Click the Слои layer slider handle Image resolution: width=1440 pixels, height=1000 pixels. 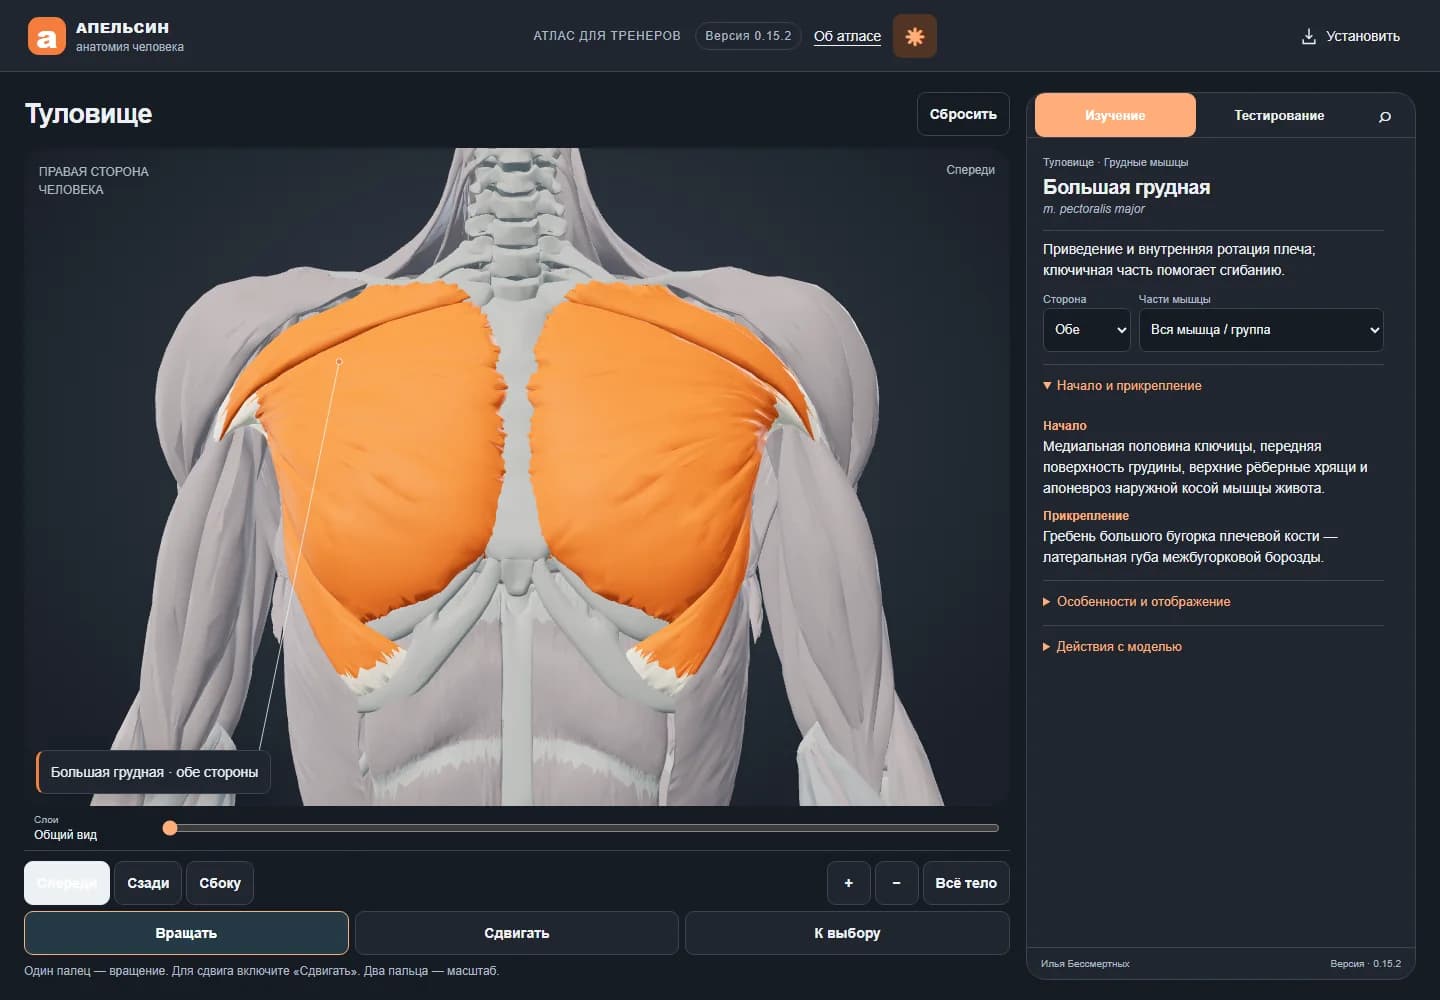tap(170, 828)
